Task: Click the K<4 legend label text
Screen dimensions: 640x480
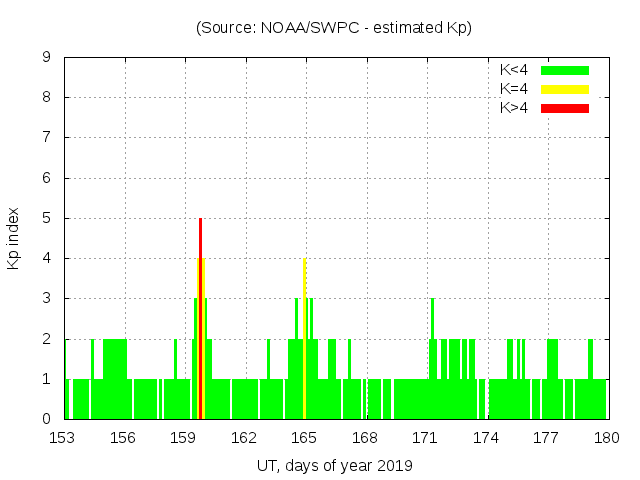Action: point(514,70)
